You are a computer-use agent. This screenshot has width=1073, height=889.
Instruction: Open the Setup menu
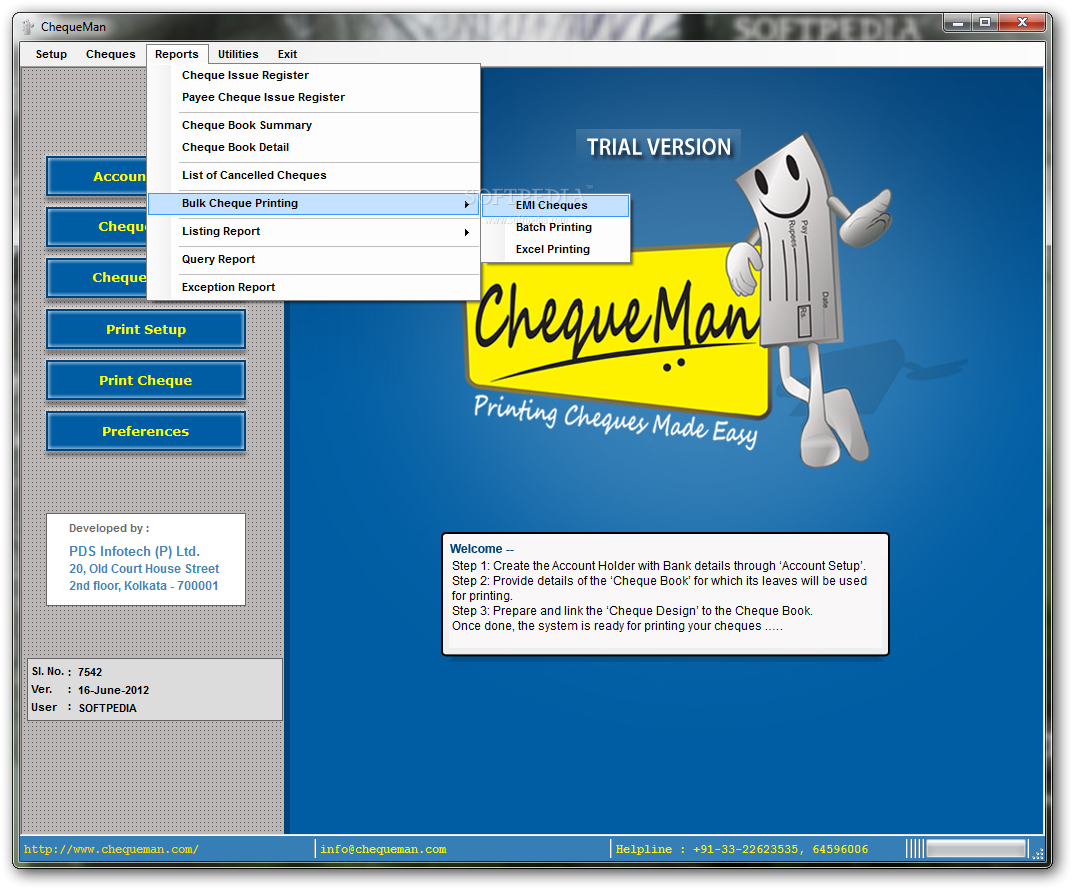[51, 54]
